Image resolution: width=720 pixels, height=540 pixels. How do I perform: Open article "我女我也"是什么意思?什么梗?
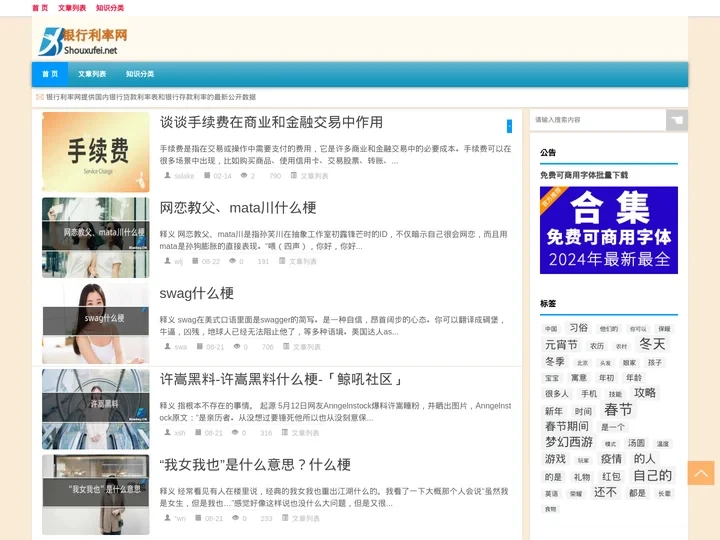[255, 465]
